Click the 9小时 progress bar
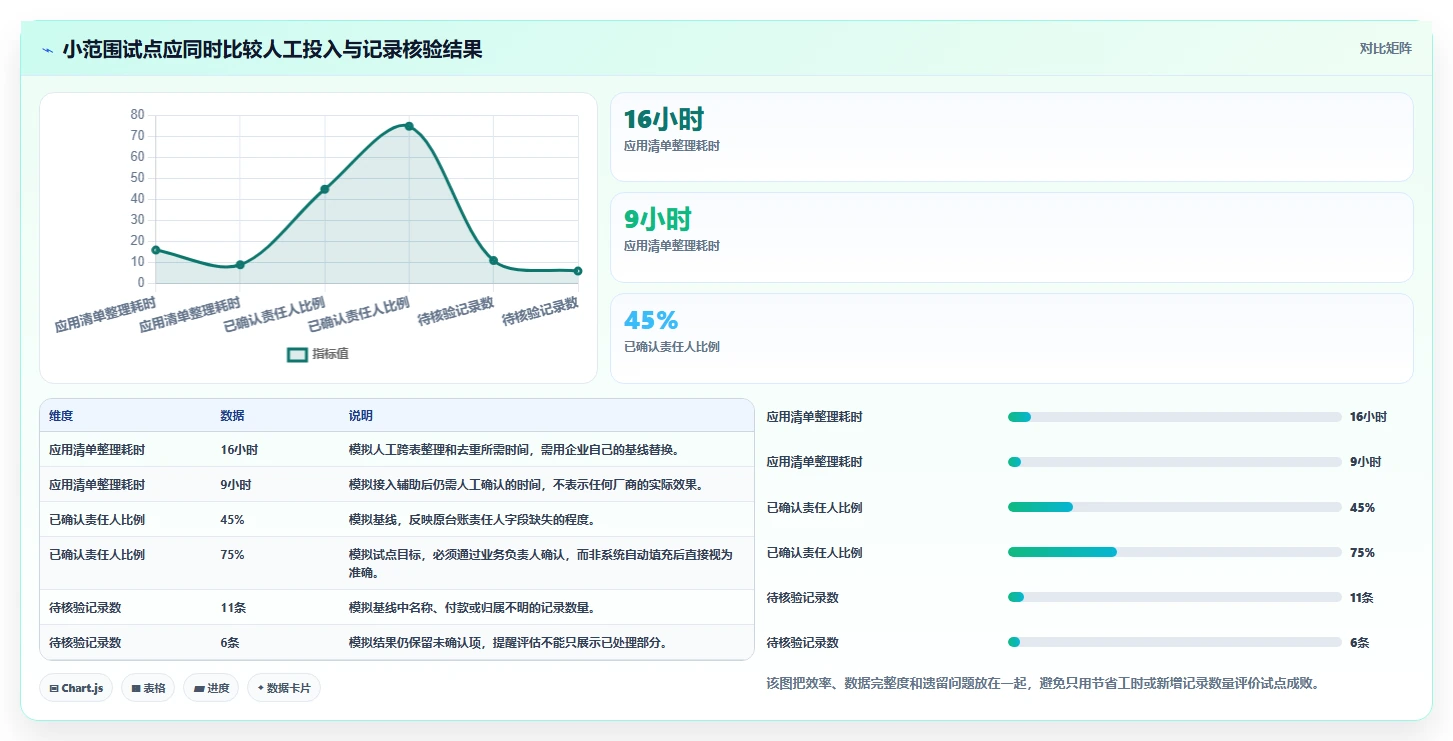 tap(1175, 462)
